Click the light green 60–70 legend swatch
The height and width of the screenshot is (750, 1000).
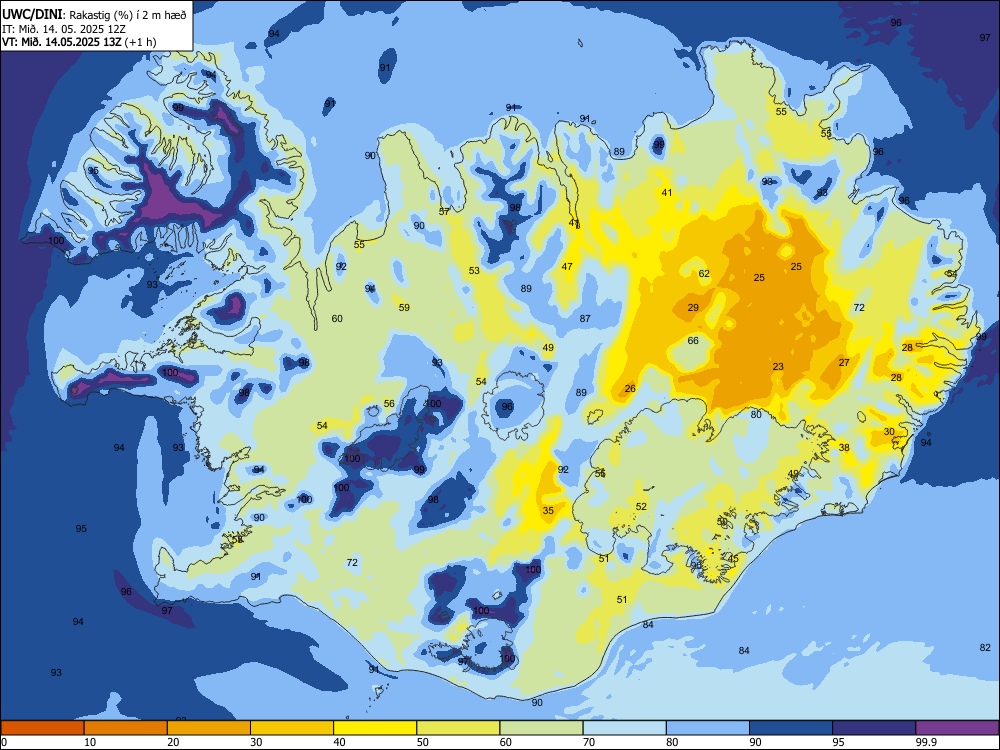[x=541, y=728]
